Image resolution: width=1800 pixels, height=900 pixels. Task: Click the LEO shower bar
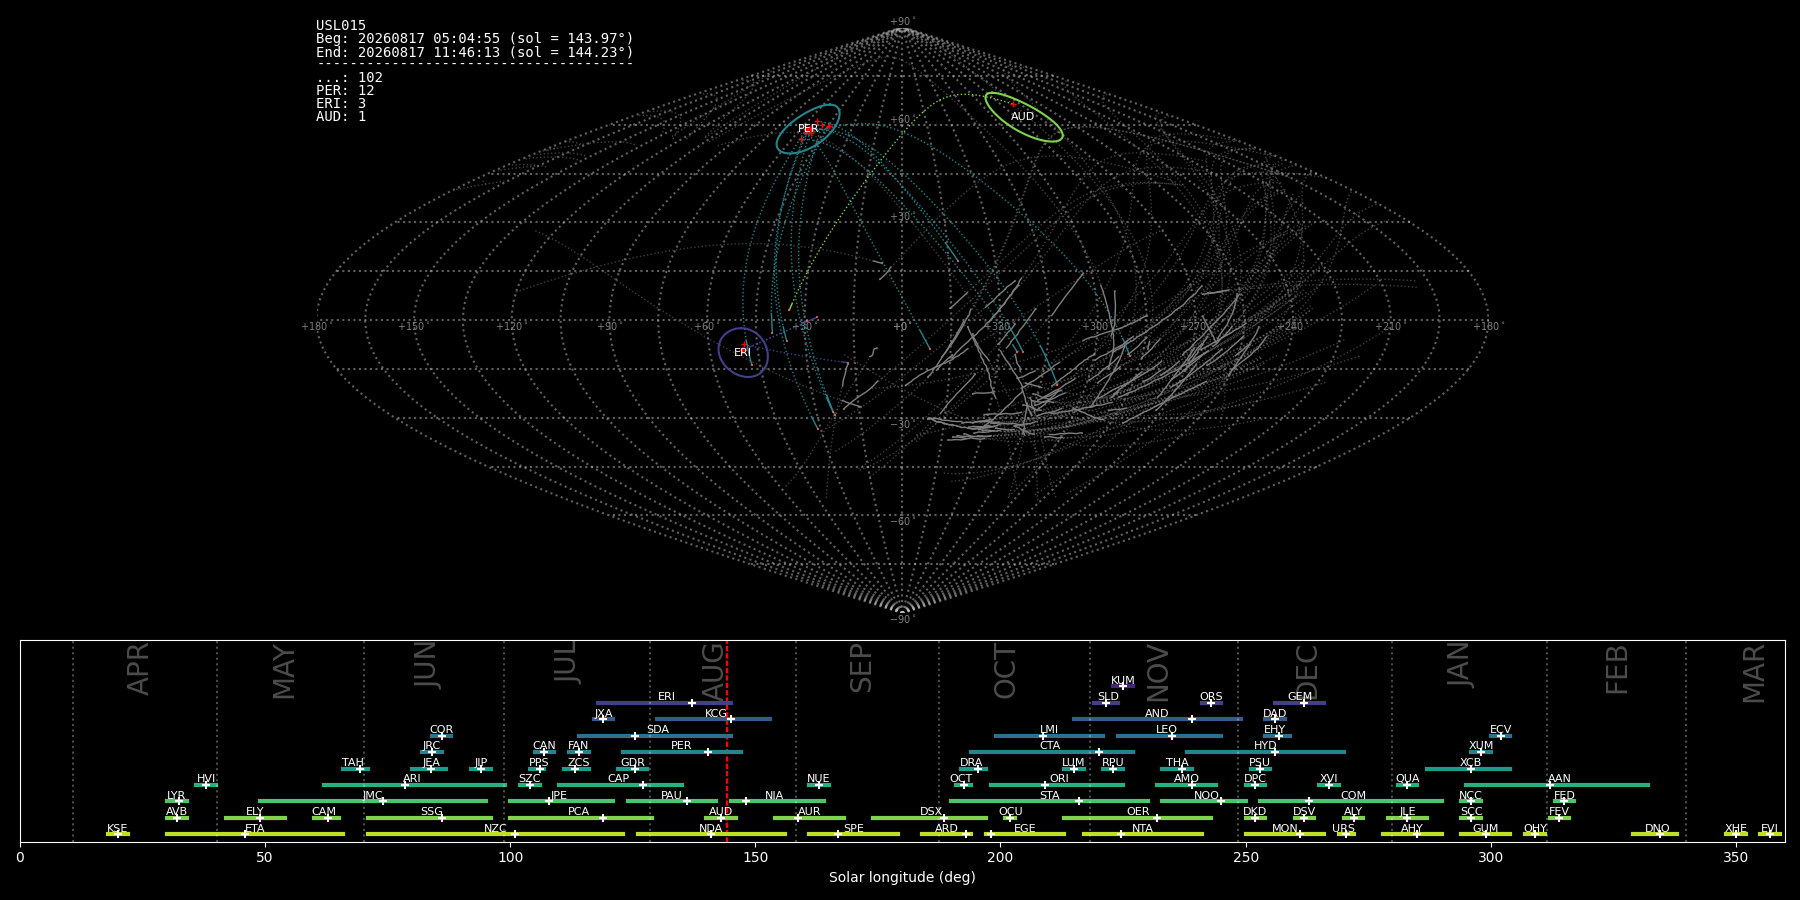[1169, 736]
